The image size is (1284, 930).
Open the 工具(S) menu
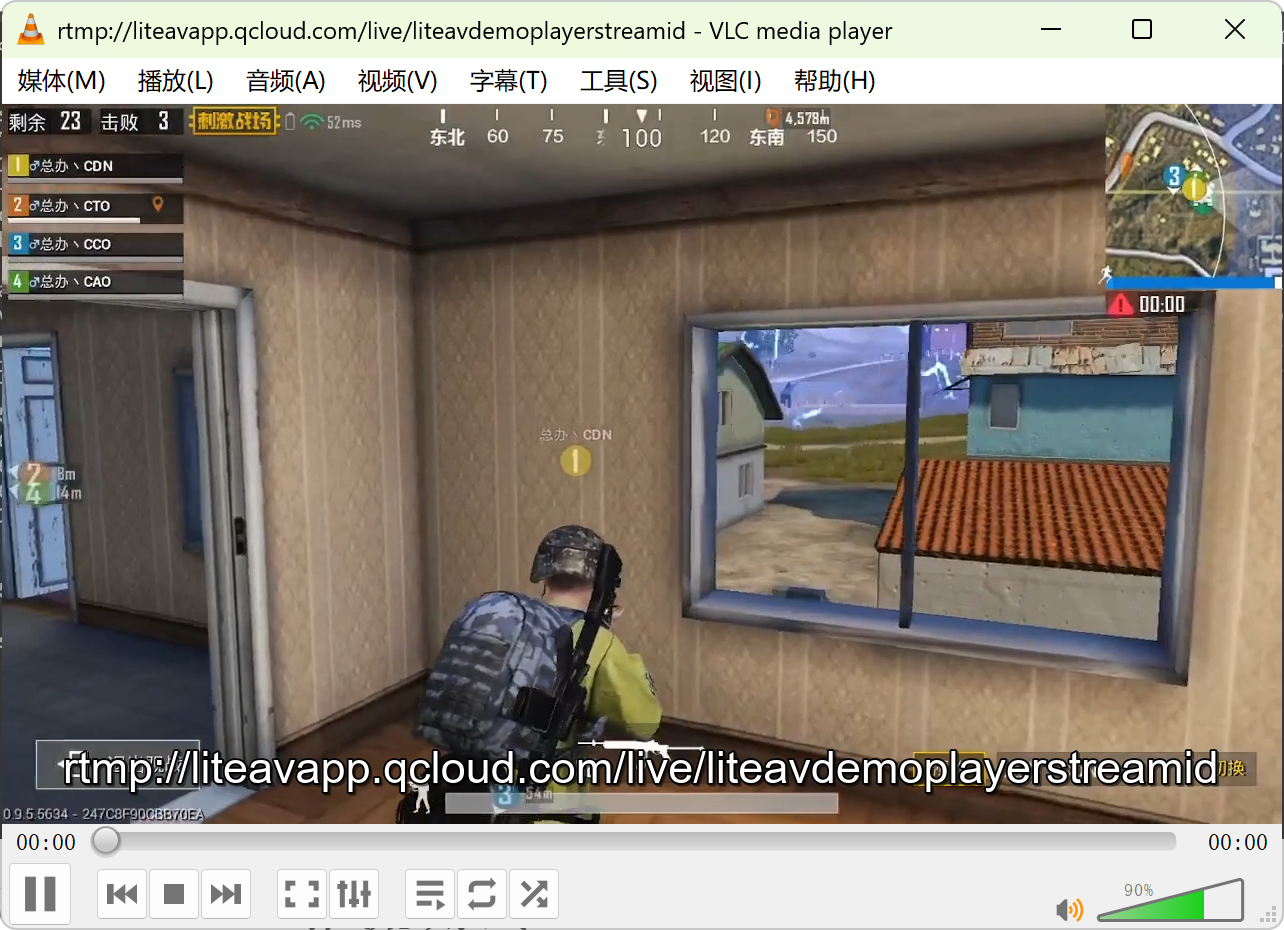coord(617,82)
